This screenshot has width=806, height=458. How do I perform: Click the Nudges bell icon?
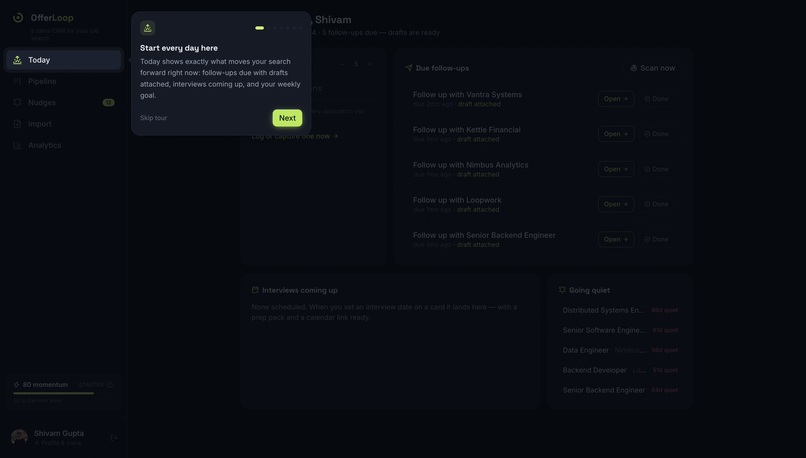(17, 102)
